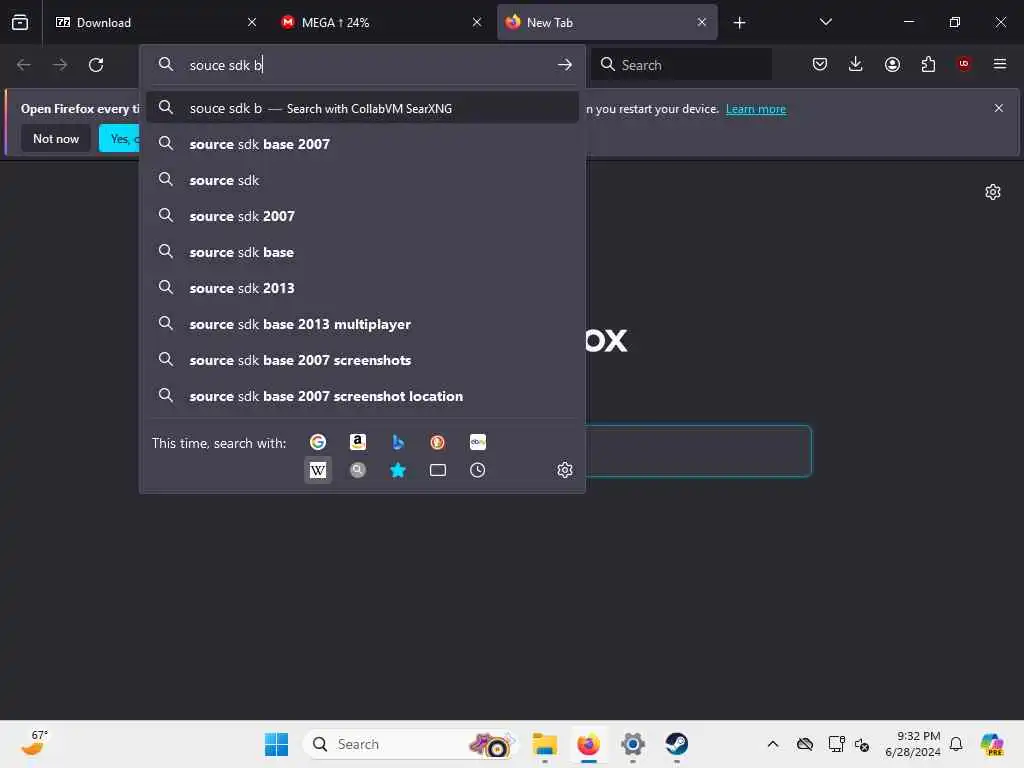Dismiss the Open Firefox notification bar
The image size is (1024, 768).
click(999, 108)
